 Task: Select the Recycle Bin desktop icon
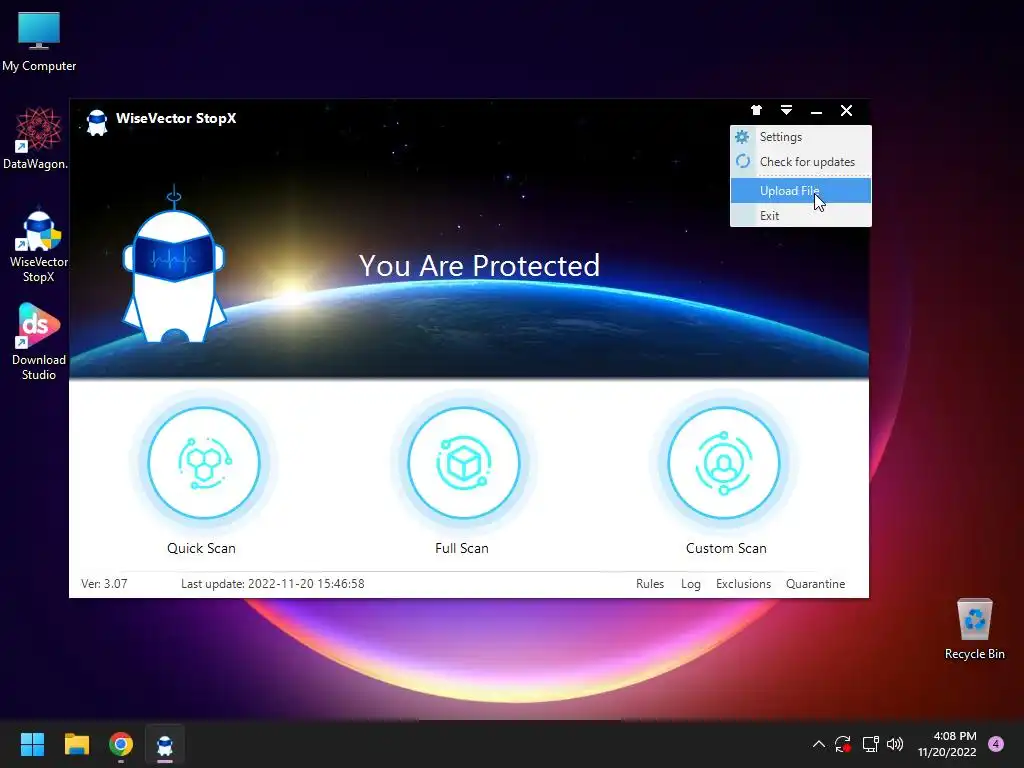[x=974, y=630]
